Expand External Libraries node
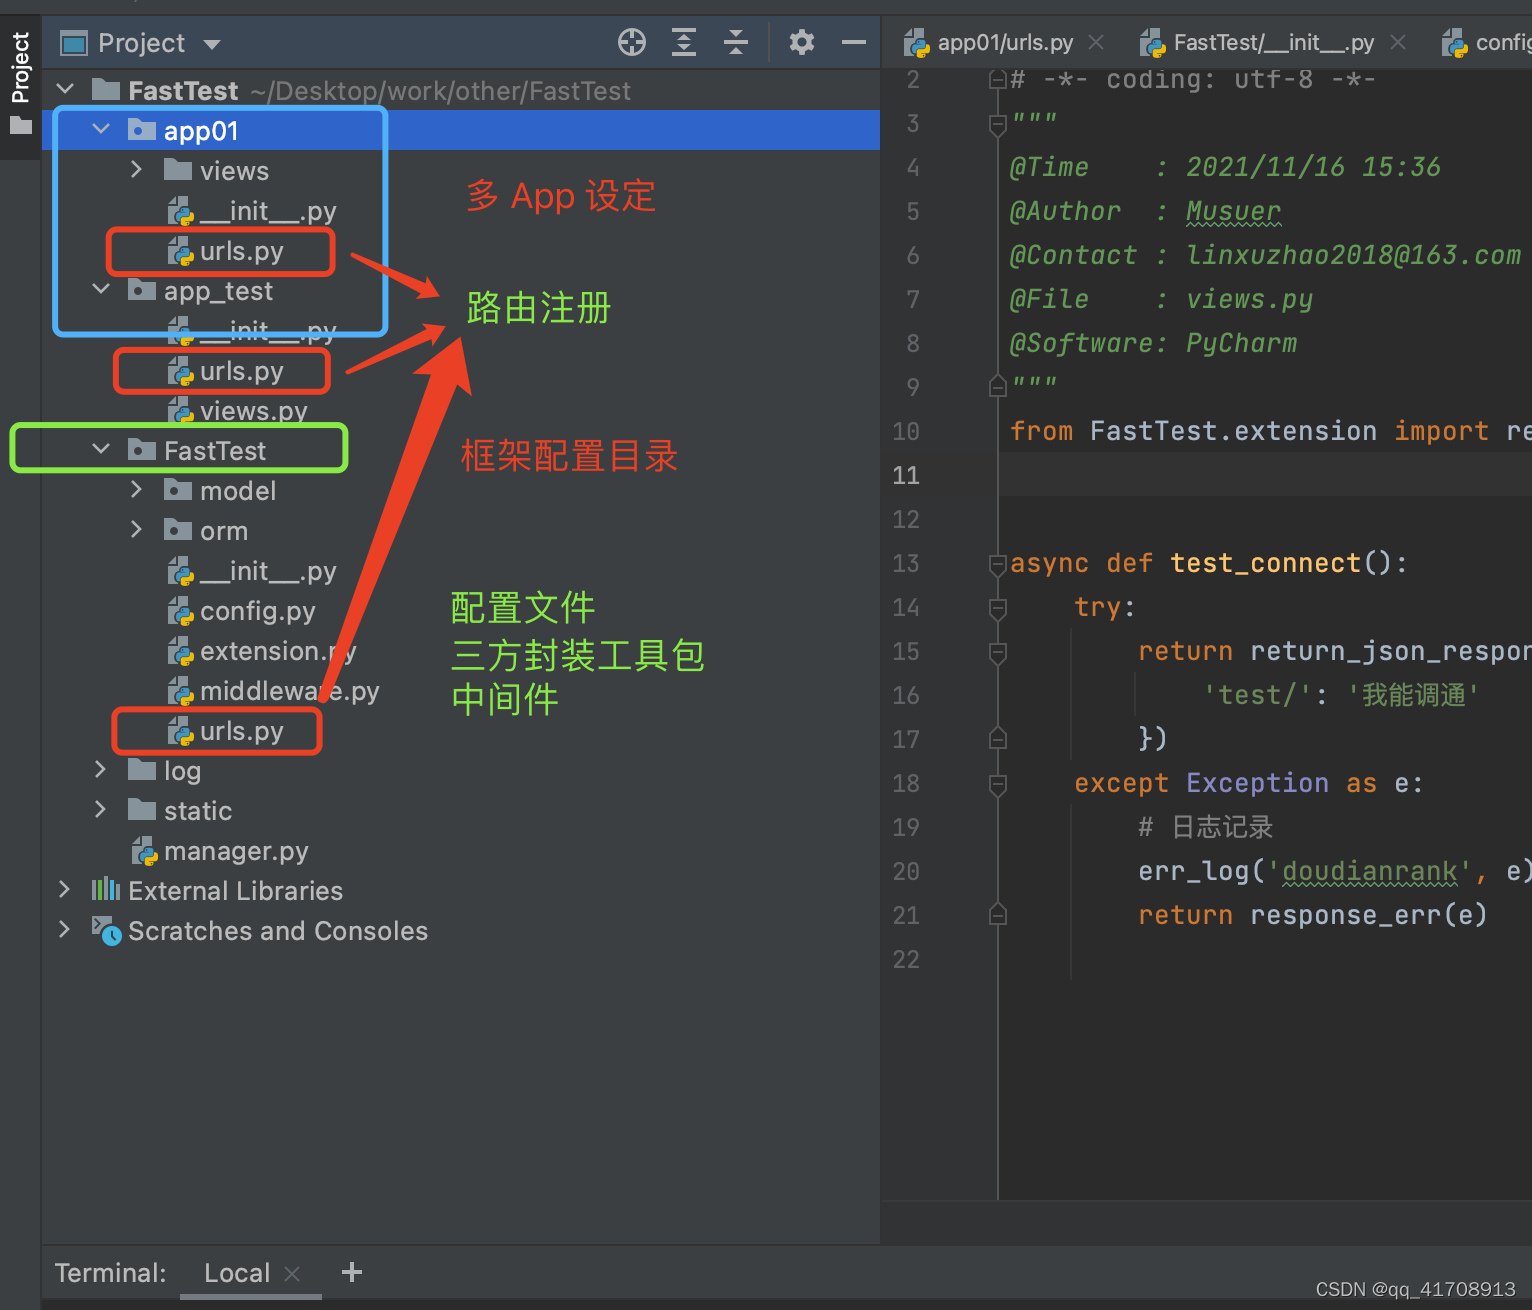Image resolution: width=1532 pixels, height=1310 pixels. point(65,890)
